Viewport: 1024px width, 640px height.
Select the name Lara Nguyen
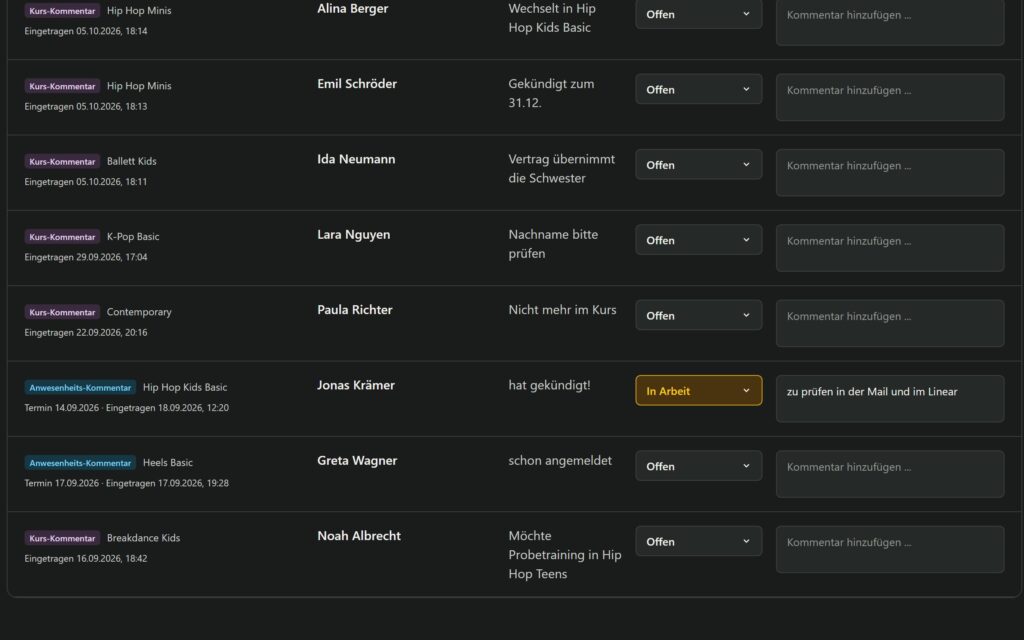click(x=353, y=234)
